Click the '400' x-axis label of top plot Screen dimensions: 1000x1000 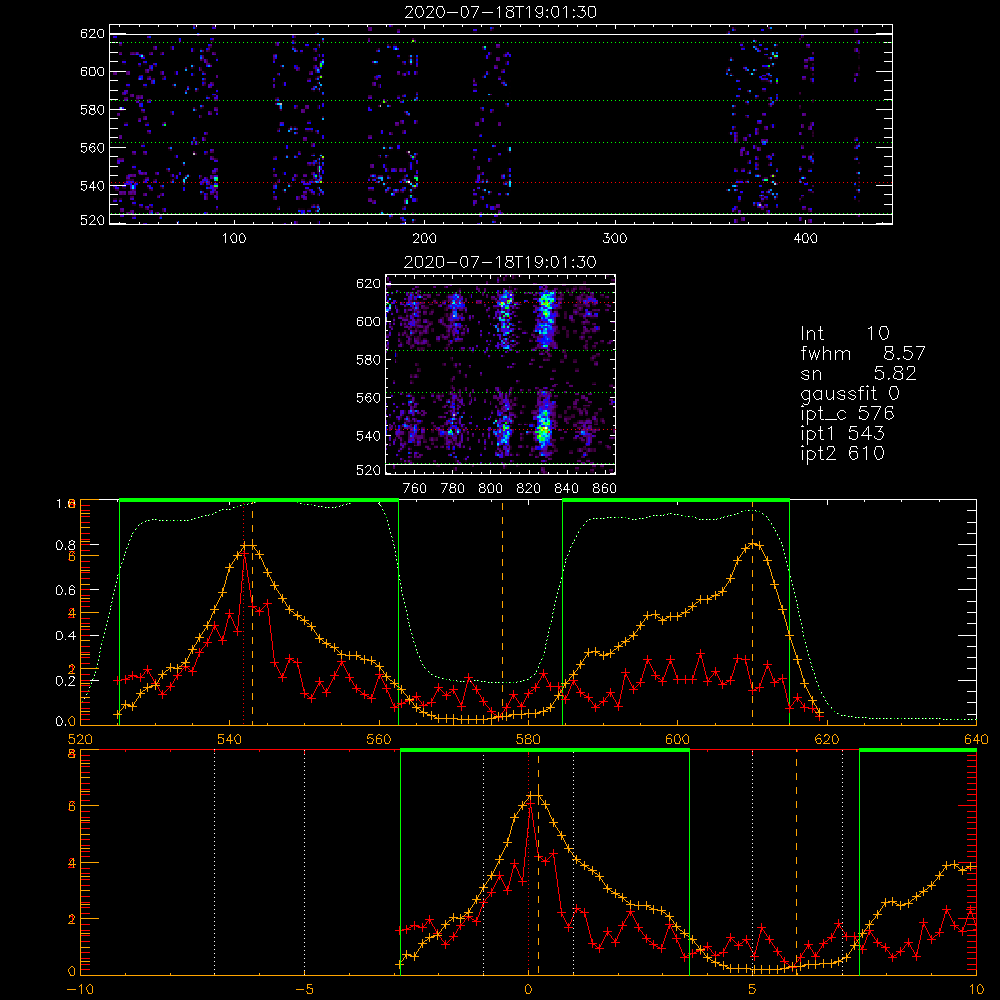point(805,239)
